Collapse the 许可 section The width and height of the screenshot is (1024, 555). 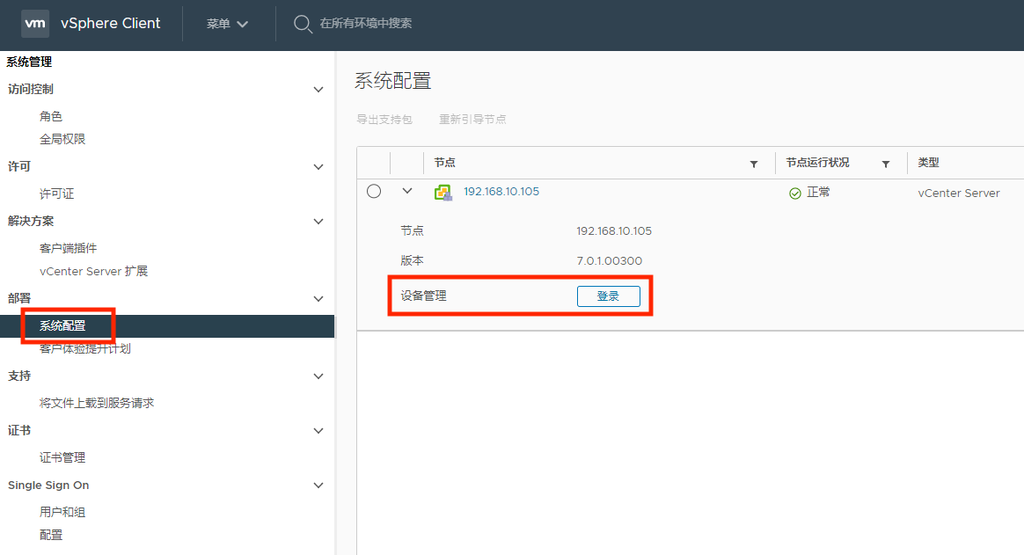pyautogui.click(x=318, y=167)
